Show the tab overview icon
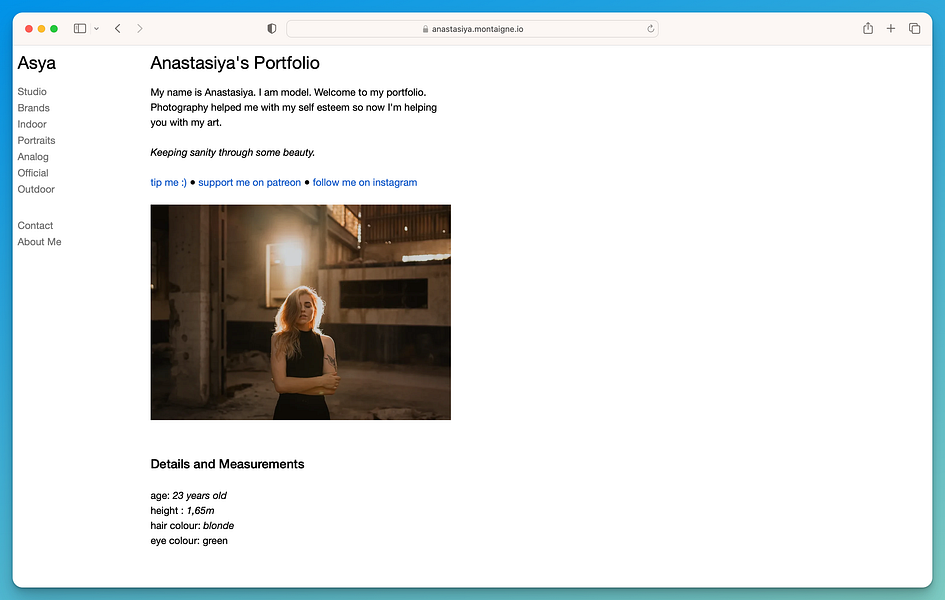Image resolution: width=945 pixels, height=600 pixels. coord(914,28)
